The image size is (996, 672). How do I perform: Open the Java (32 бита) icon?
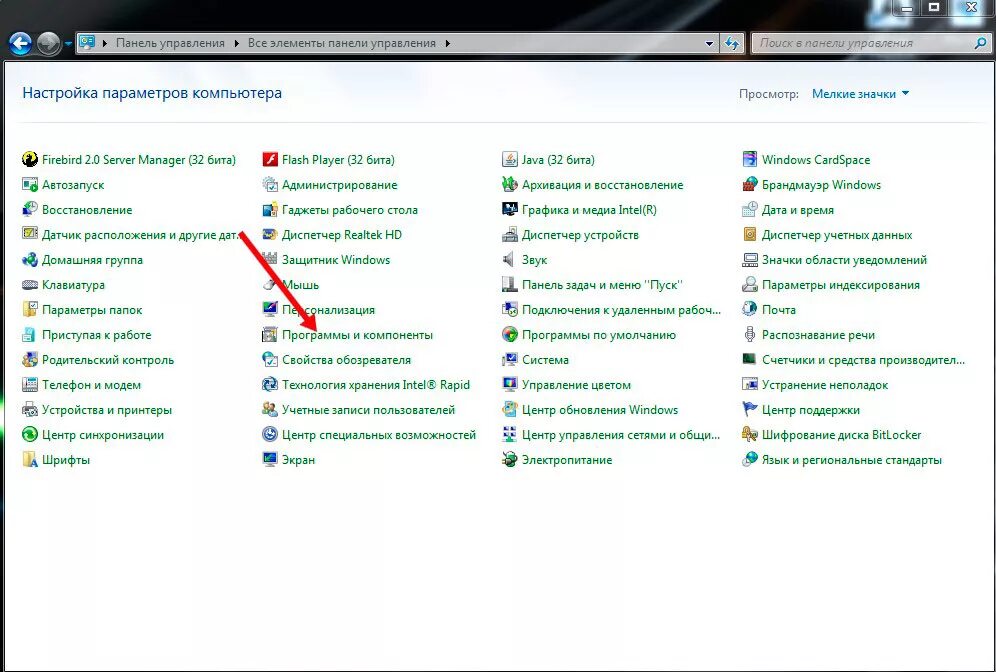(509, 159)
